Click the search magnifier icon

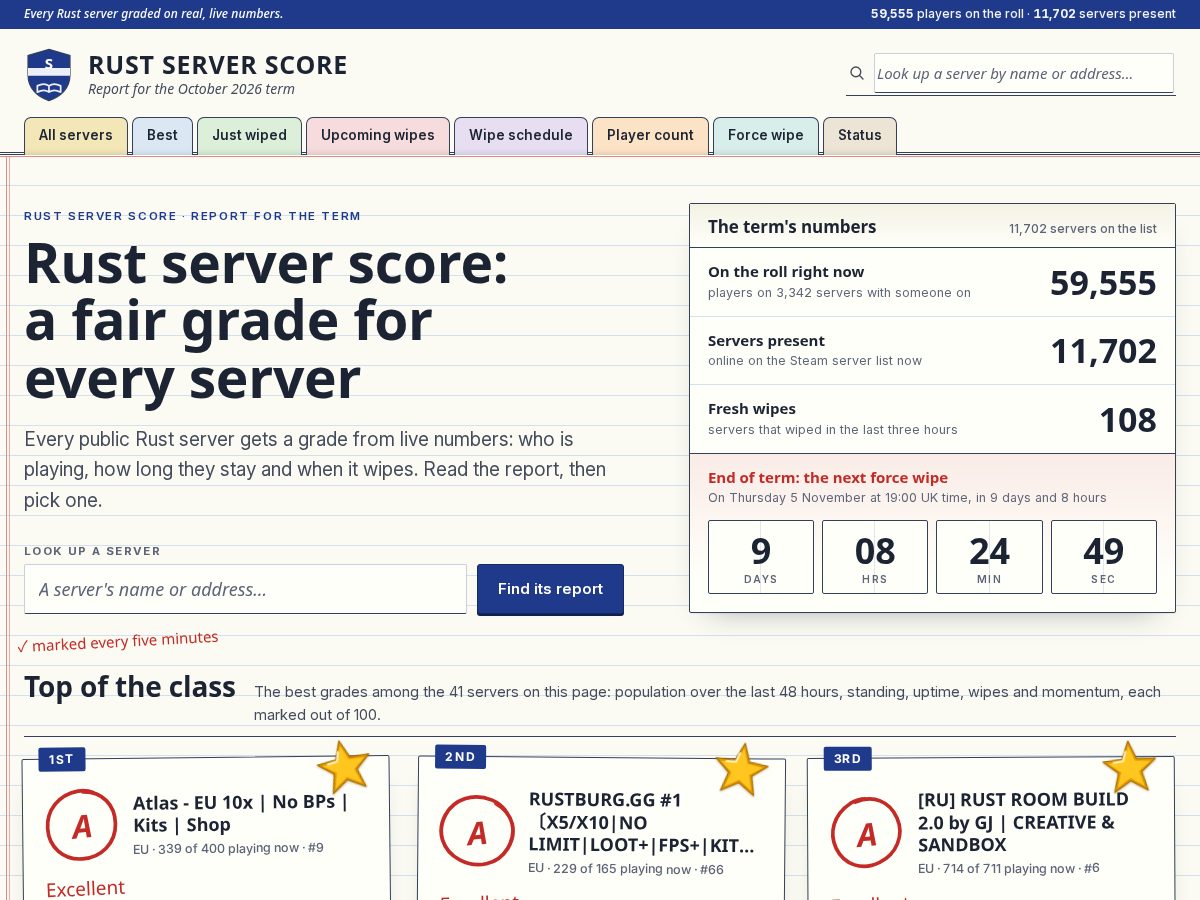(x=857, y=73)
